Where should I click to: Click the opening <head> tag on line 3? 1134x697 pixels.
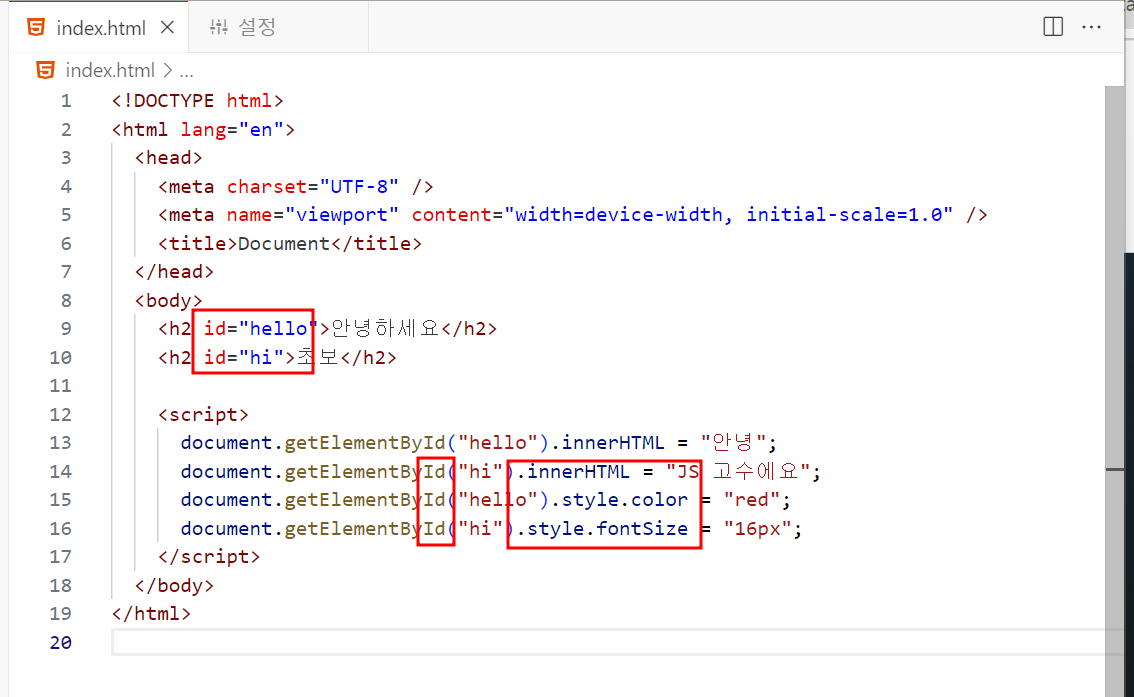click(169, 158)
